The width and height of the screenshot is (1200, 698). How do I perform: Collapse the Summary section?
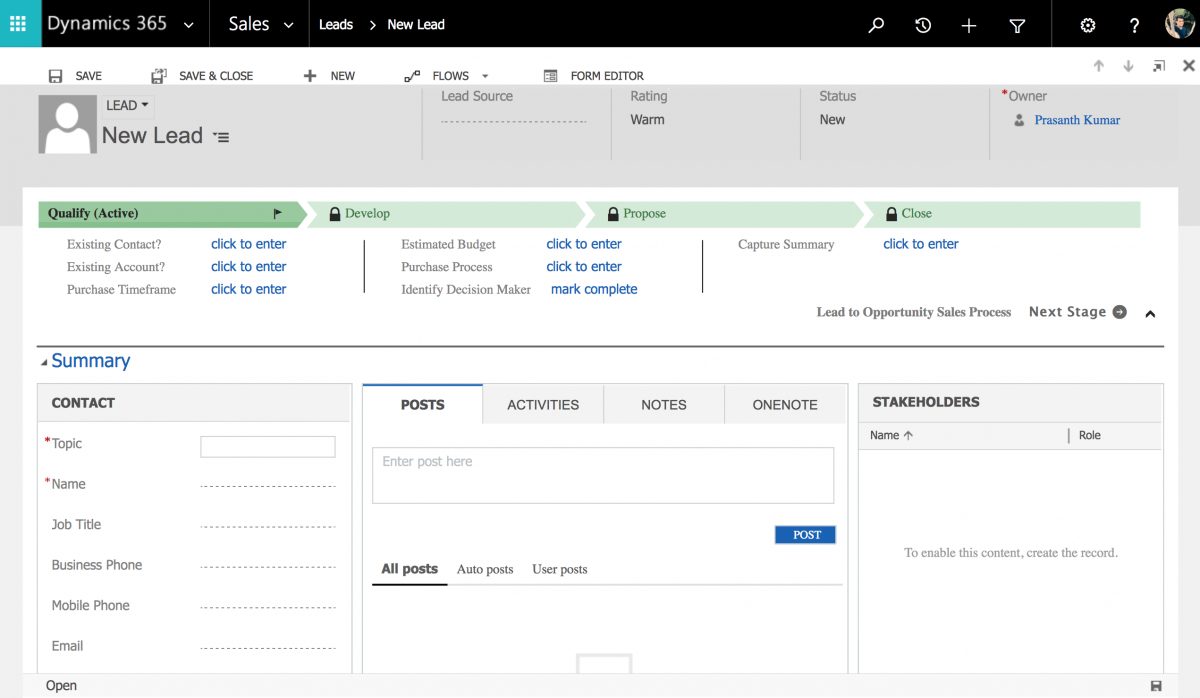[x=42, y=360]
